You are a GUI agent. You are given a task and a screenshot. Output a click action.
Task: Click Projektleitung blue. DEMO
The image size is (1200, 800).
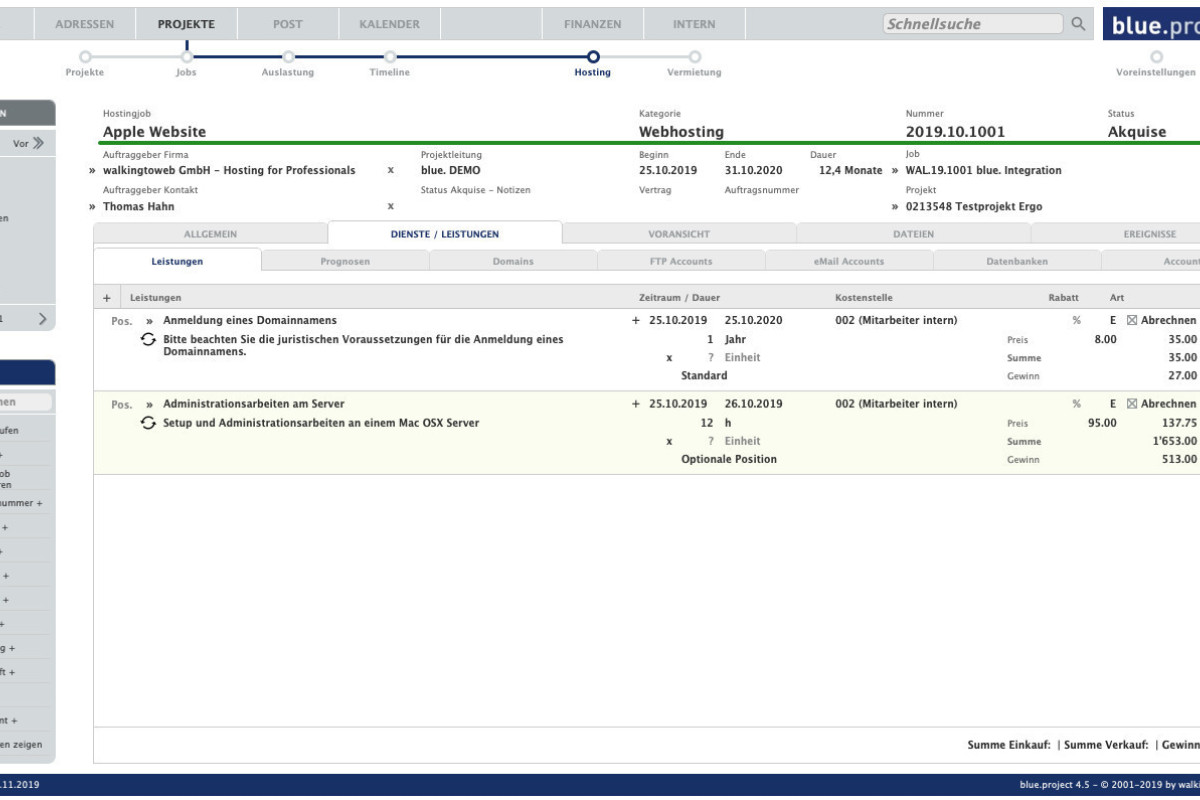(450, 171)
